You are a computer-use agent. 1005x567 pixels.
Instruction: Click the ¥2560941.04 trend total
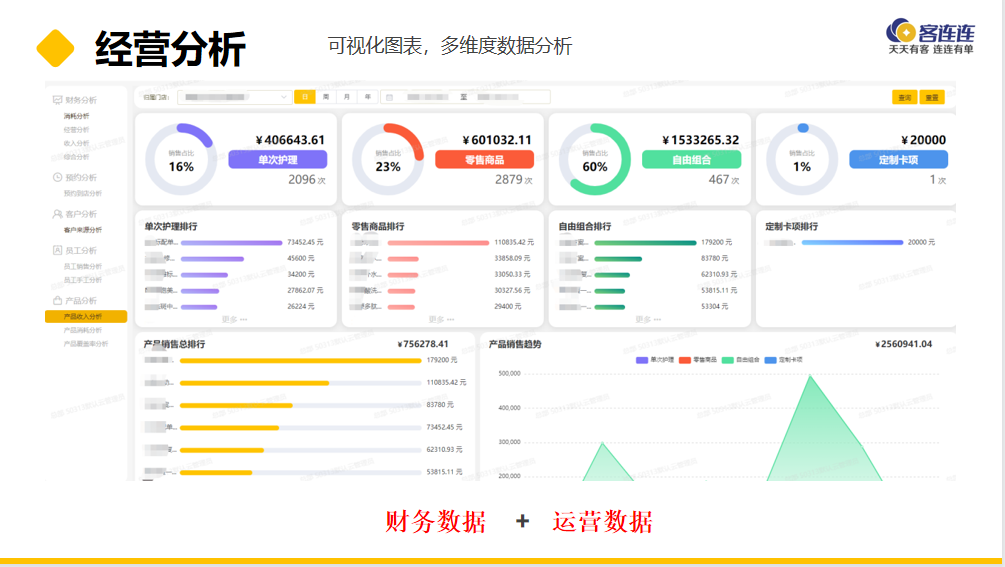[x=904, y=344]
